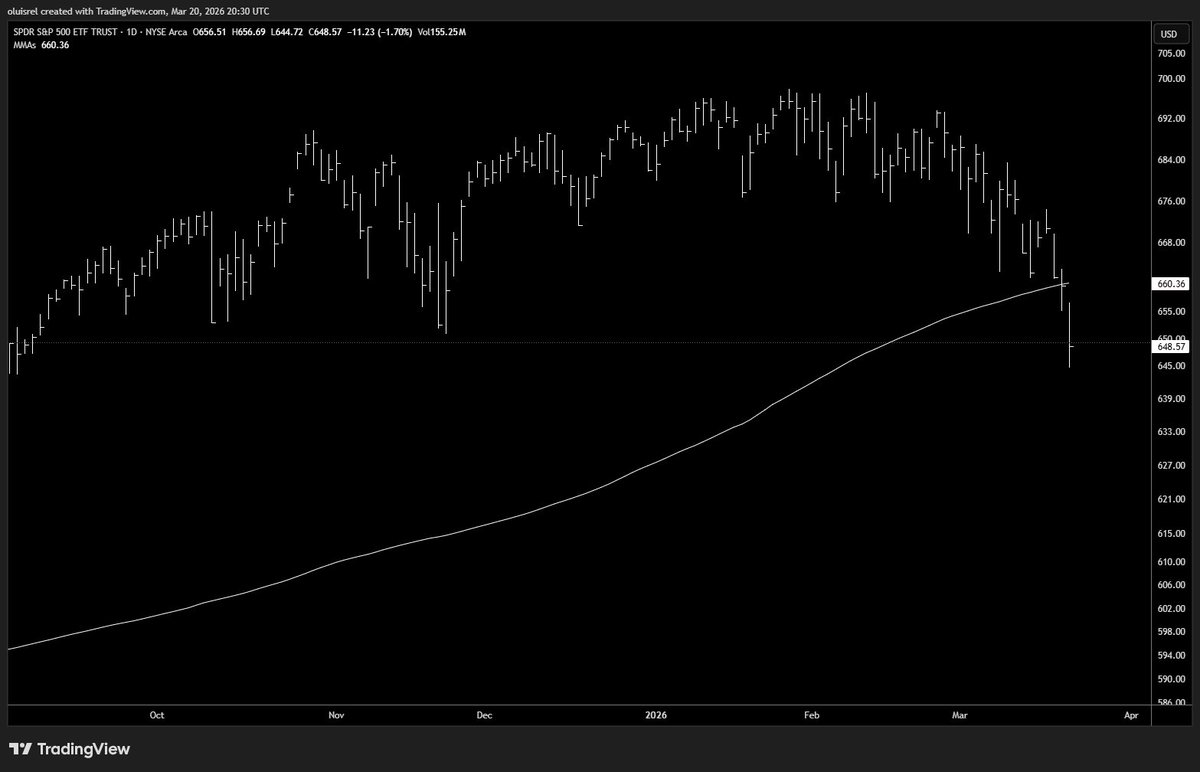
Task: Click the 648.57 last price tag
Action: point(1171,346)
